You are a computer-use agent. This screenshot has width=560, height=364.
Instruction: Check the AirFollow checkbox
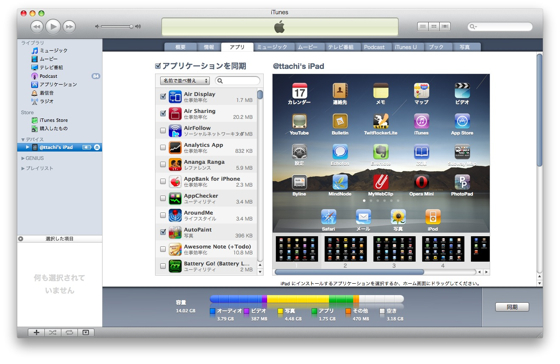tap(163, 130)
